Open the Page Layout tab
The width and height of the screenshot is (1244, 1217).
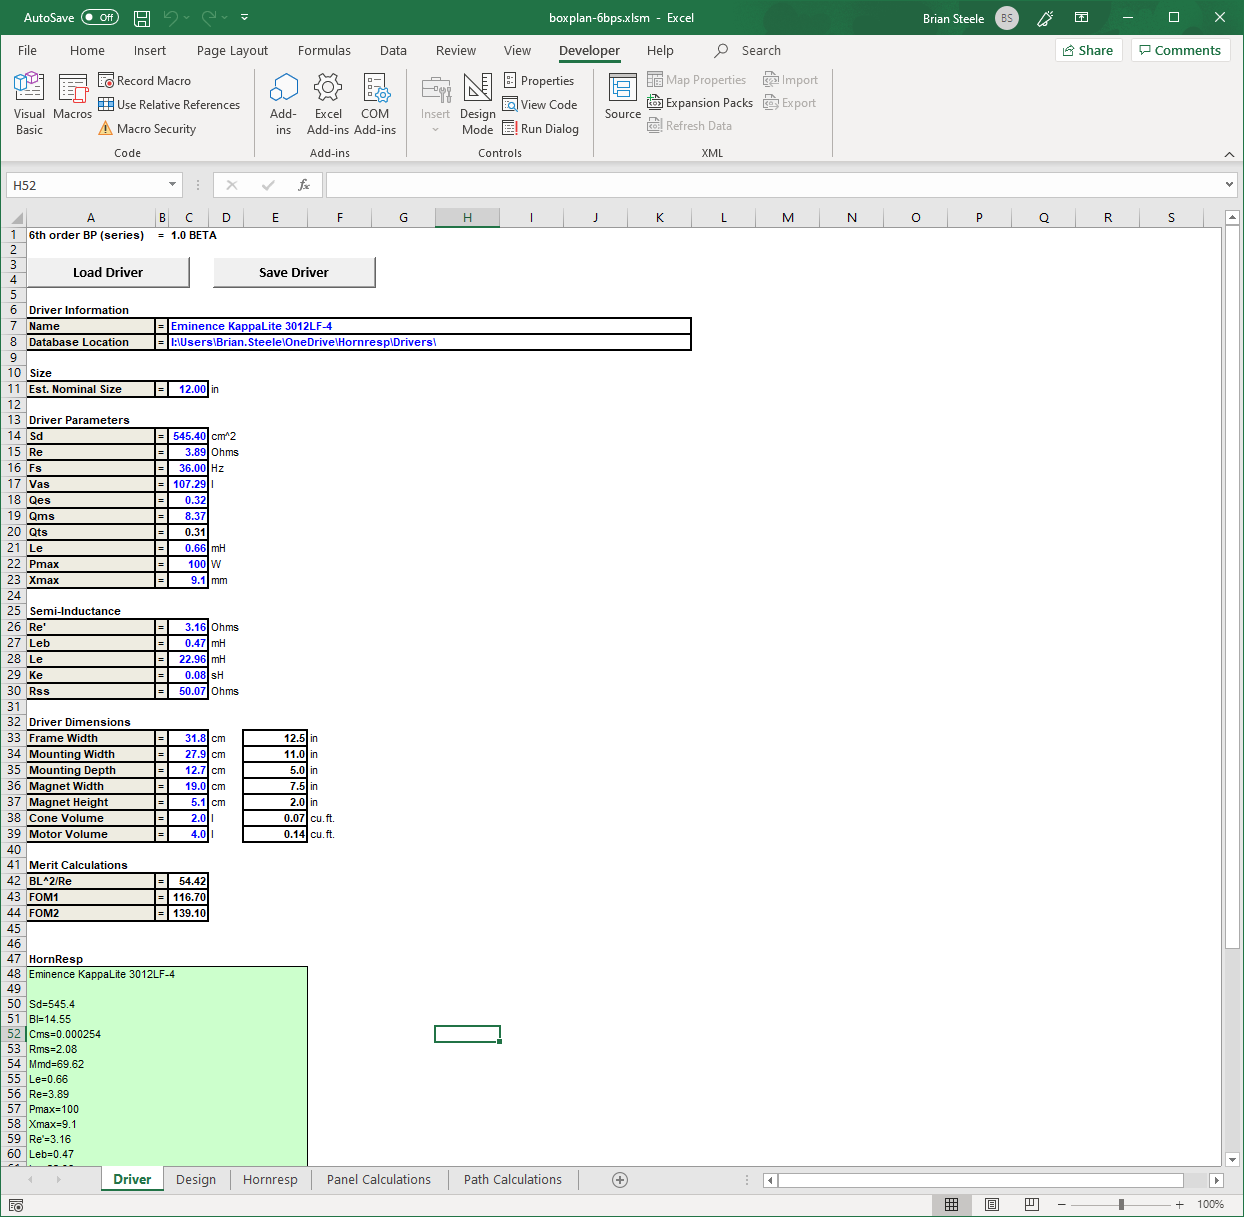click(x=232, y=50)
